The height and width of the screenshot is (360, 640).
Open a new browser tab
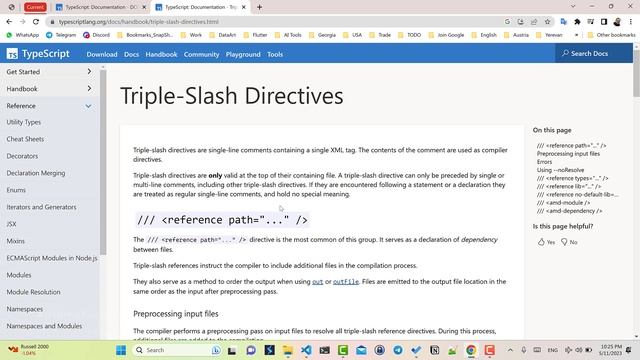[259, 7]
